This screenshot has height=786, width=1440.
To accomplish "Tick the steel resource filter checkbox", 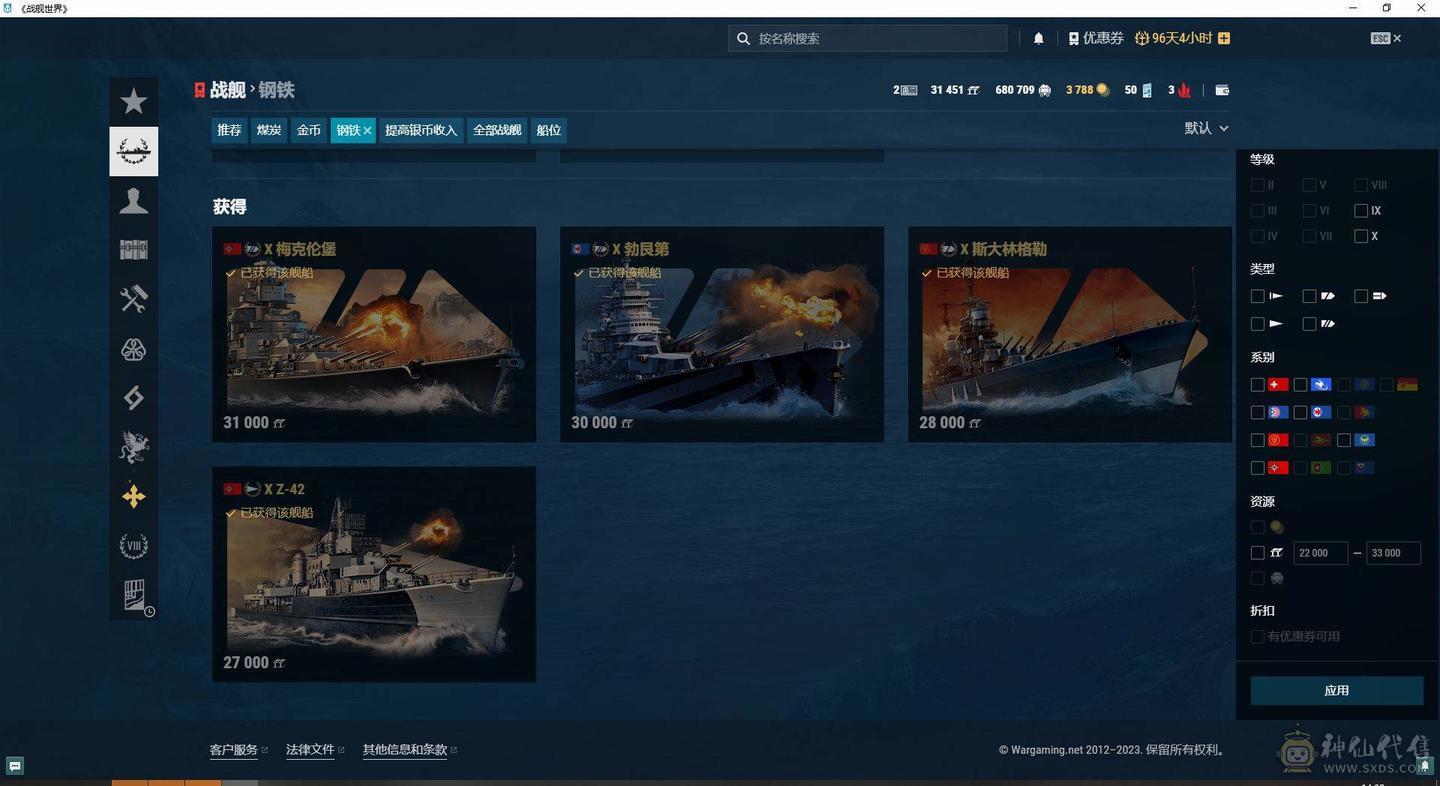I will [1257, 553].
